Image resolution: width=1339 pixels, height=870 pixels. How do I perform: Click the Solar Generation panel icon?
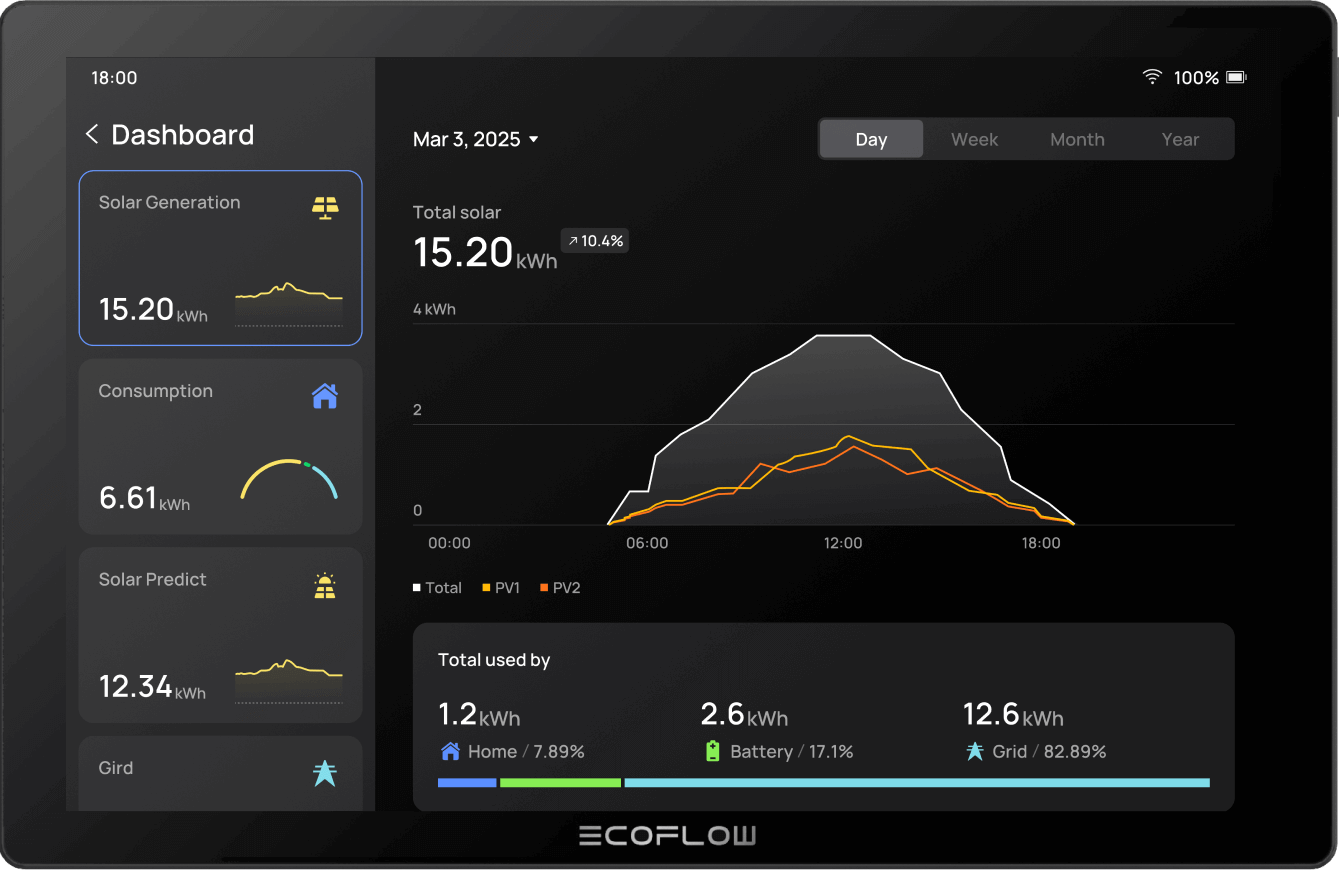[x=324, y=207]
